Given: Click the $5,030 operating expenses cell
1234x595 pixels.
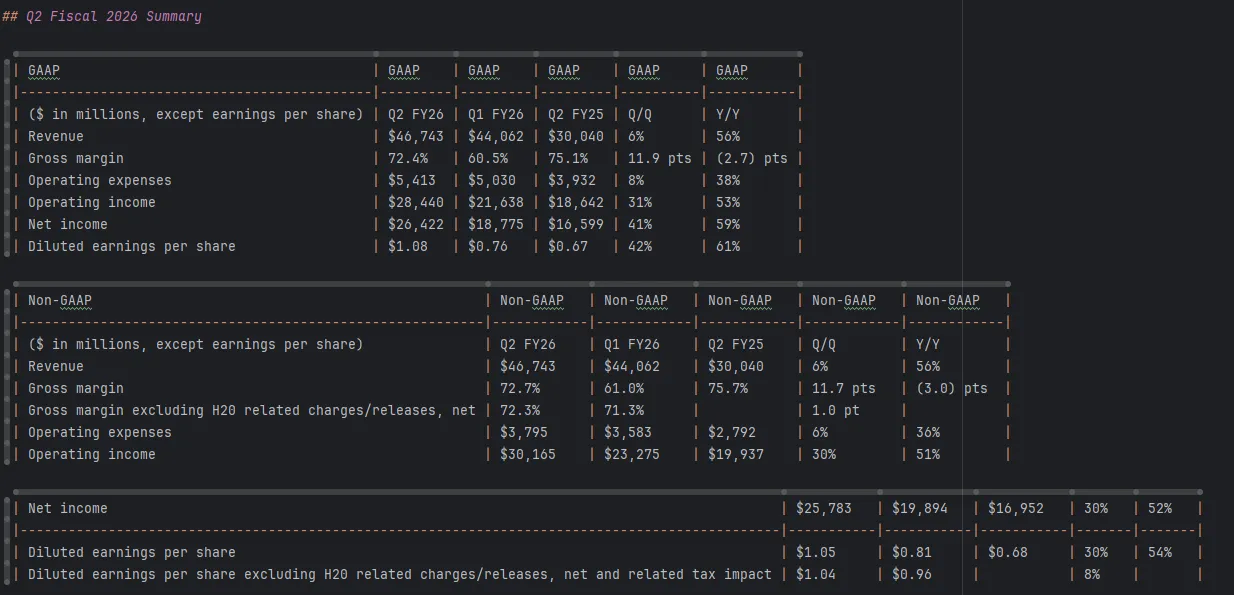Looking at the screenshot, I should click(x=492, y=180).
